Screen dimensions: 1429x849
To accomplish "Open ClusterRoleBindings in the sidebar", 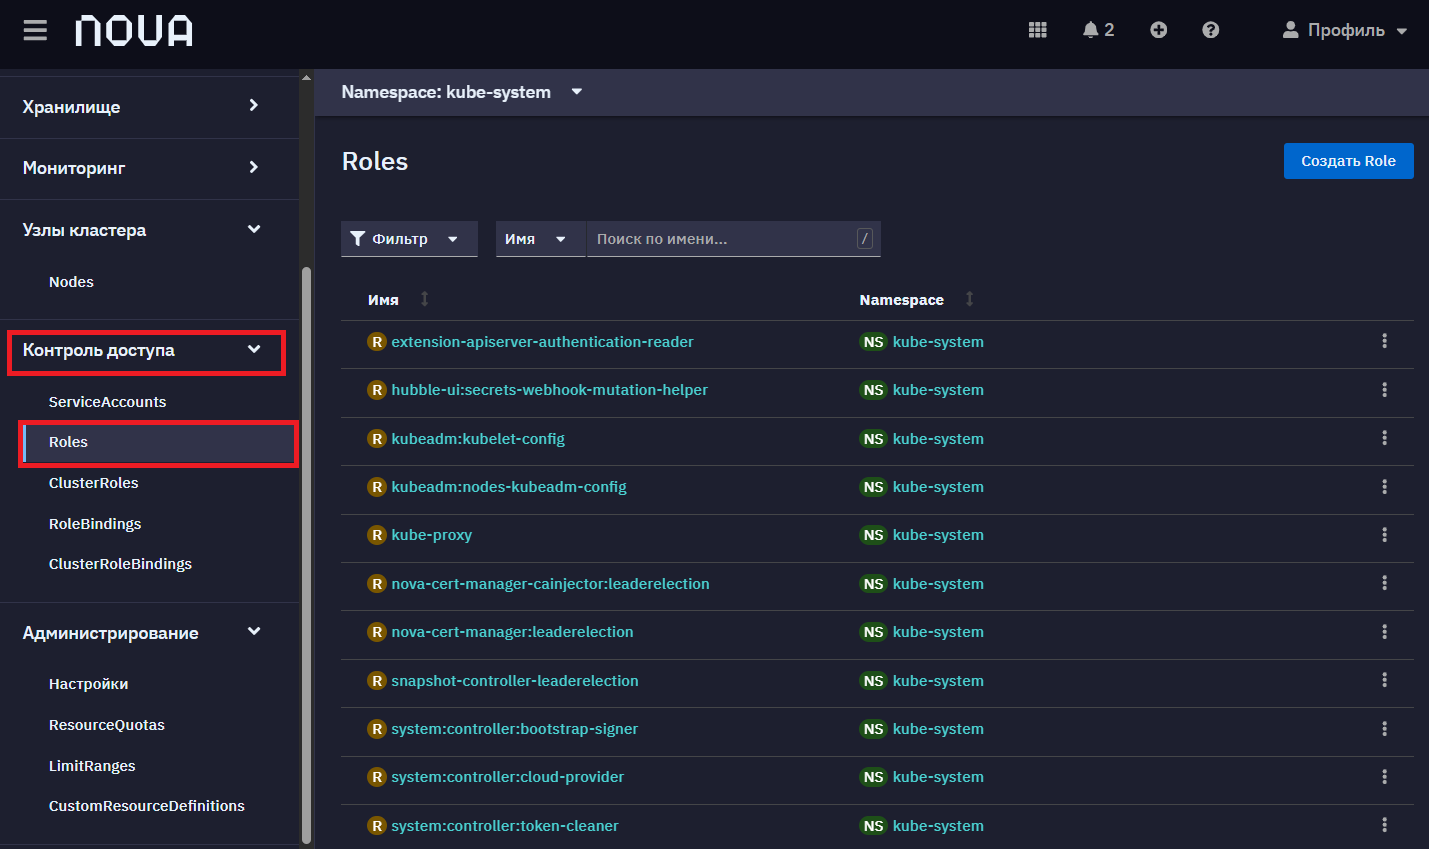I will click(x=120, y=564).
